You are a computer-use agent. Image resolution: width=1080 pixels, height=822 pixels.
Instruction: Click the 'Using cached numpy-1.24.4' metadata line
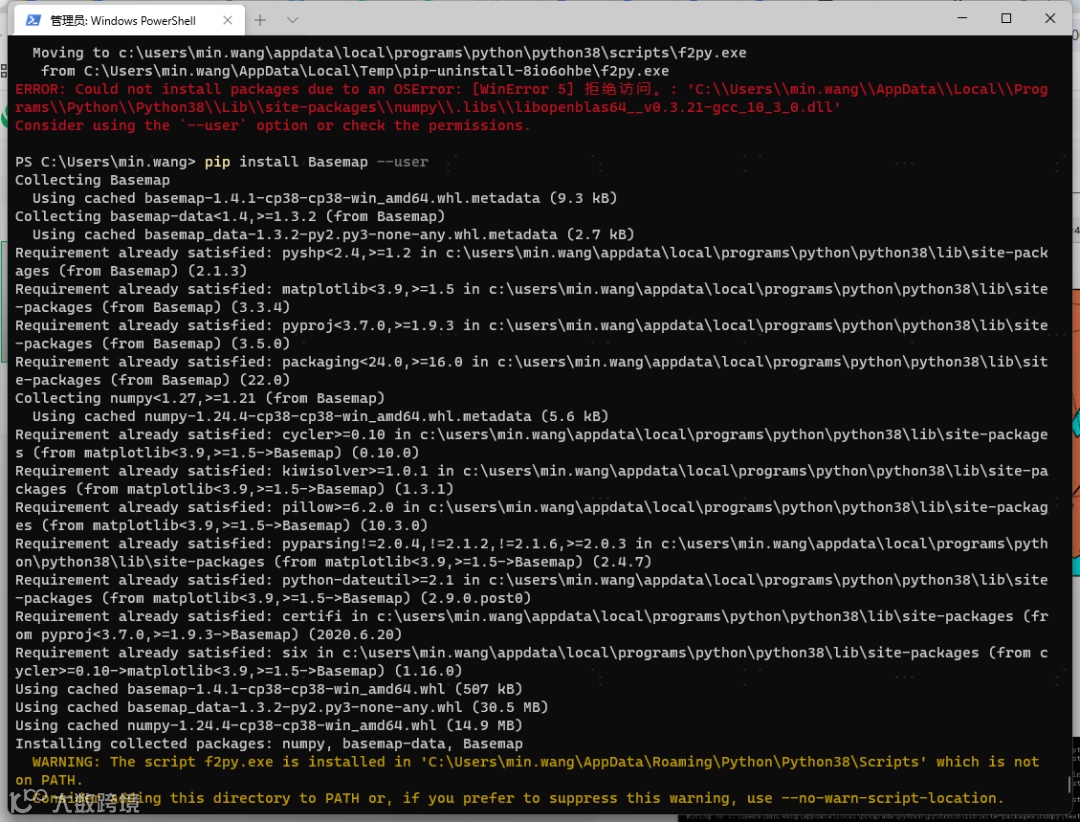(x=320, y=416)
